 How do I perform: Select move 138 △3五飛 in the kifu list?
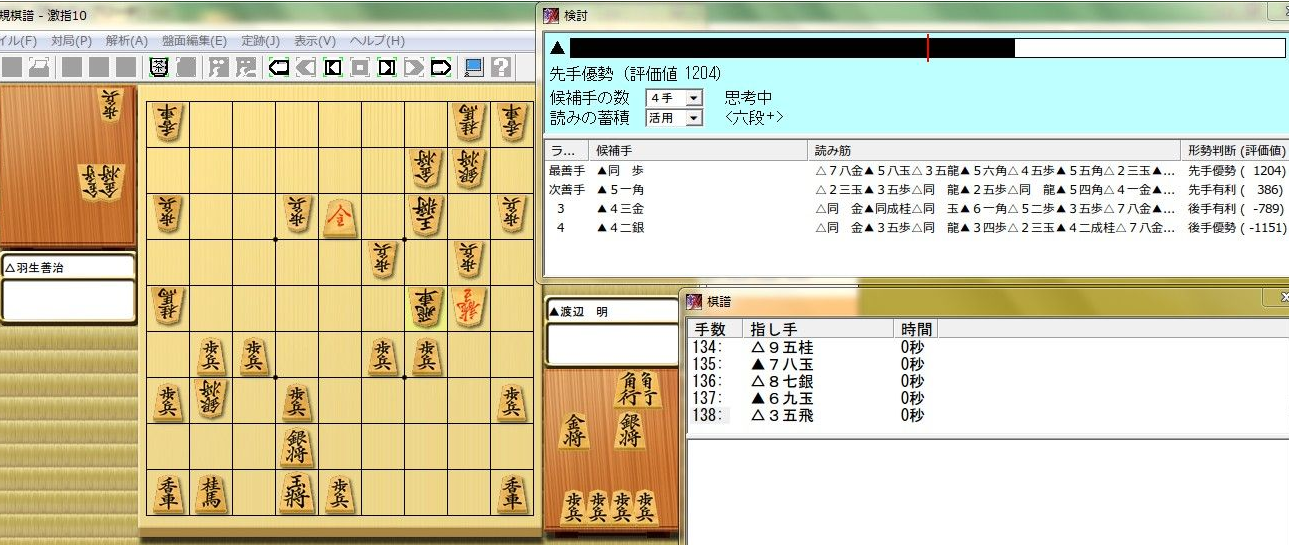tap(810, 415)
